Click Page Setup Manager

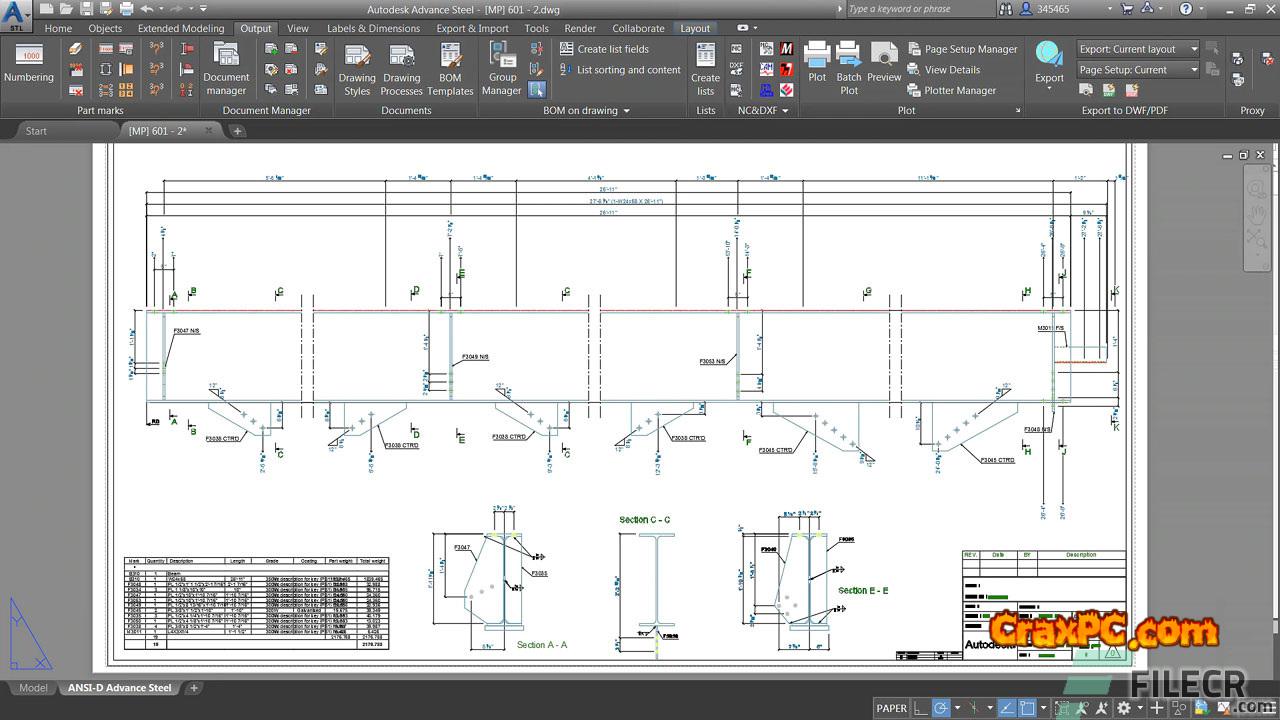click(x=962, y=49)
